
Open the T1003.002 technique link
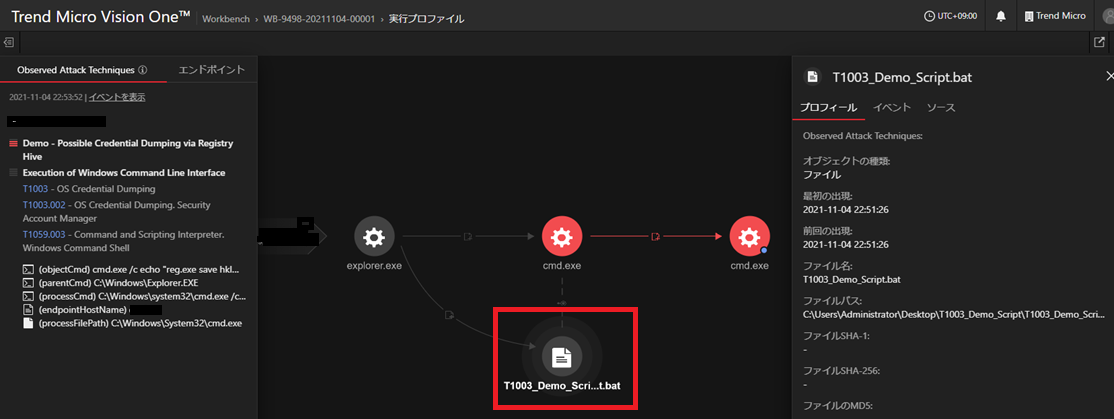click(45, 205)
